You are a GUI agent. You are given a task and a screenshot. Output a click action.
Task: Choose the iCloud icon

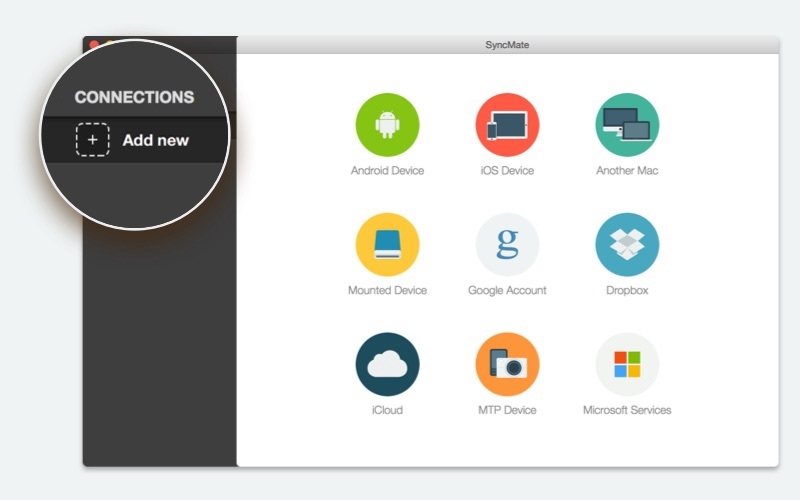pyautogui.click(x=387, y=364)
